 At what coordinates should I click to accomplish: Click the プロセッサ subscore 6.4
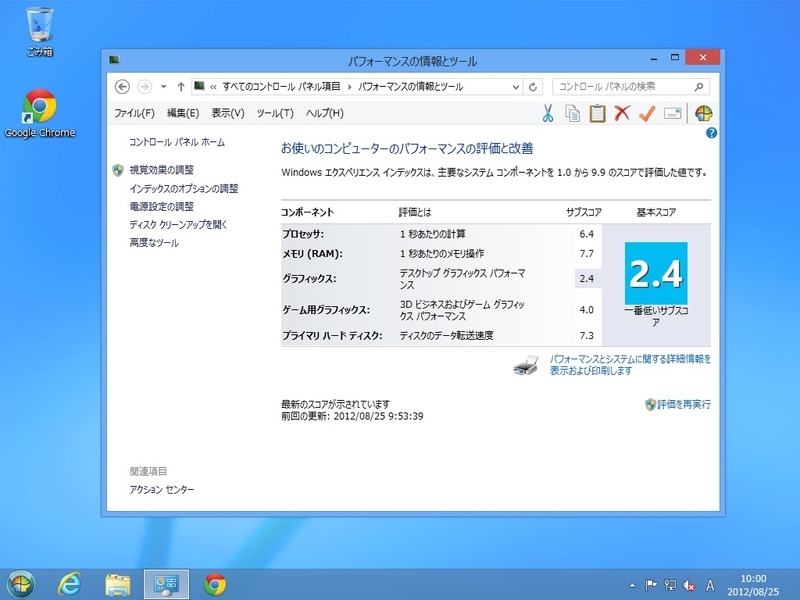pyautogui.click(x=587, y=234)
